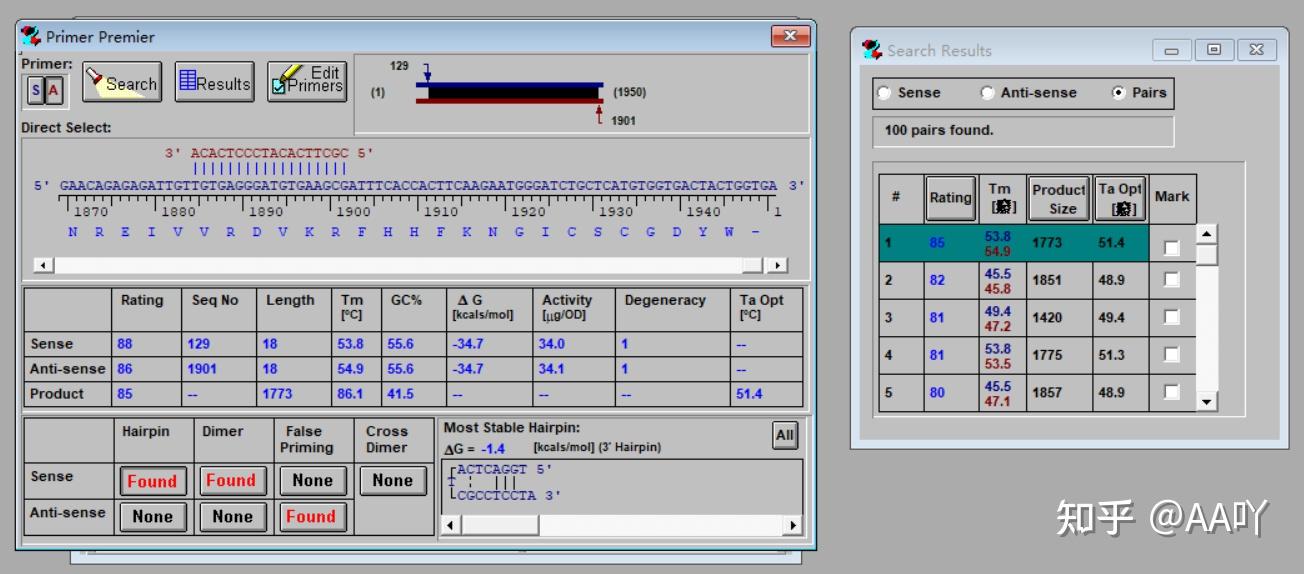Click the sequence view scrollbar thumb
Screen dimensions: 1304x574
tap(752, 265)
